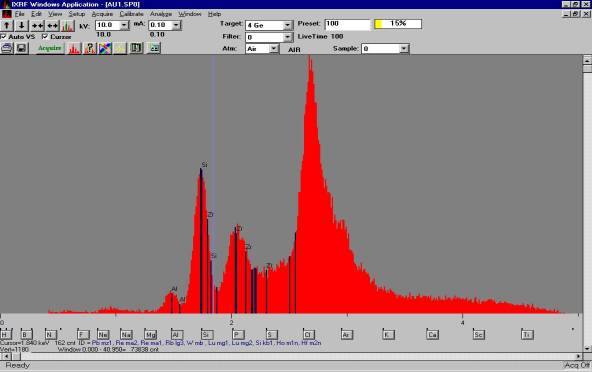
Task: Click the red spectrum histogram icon
Action: (x=75, y=48)
